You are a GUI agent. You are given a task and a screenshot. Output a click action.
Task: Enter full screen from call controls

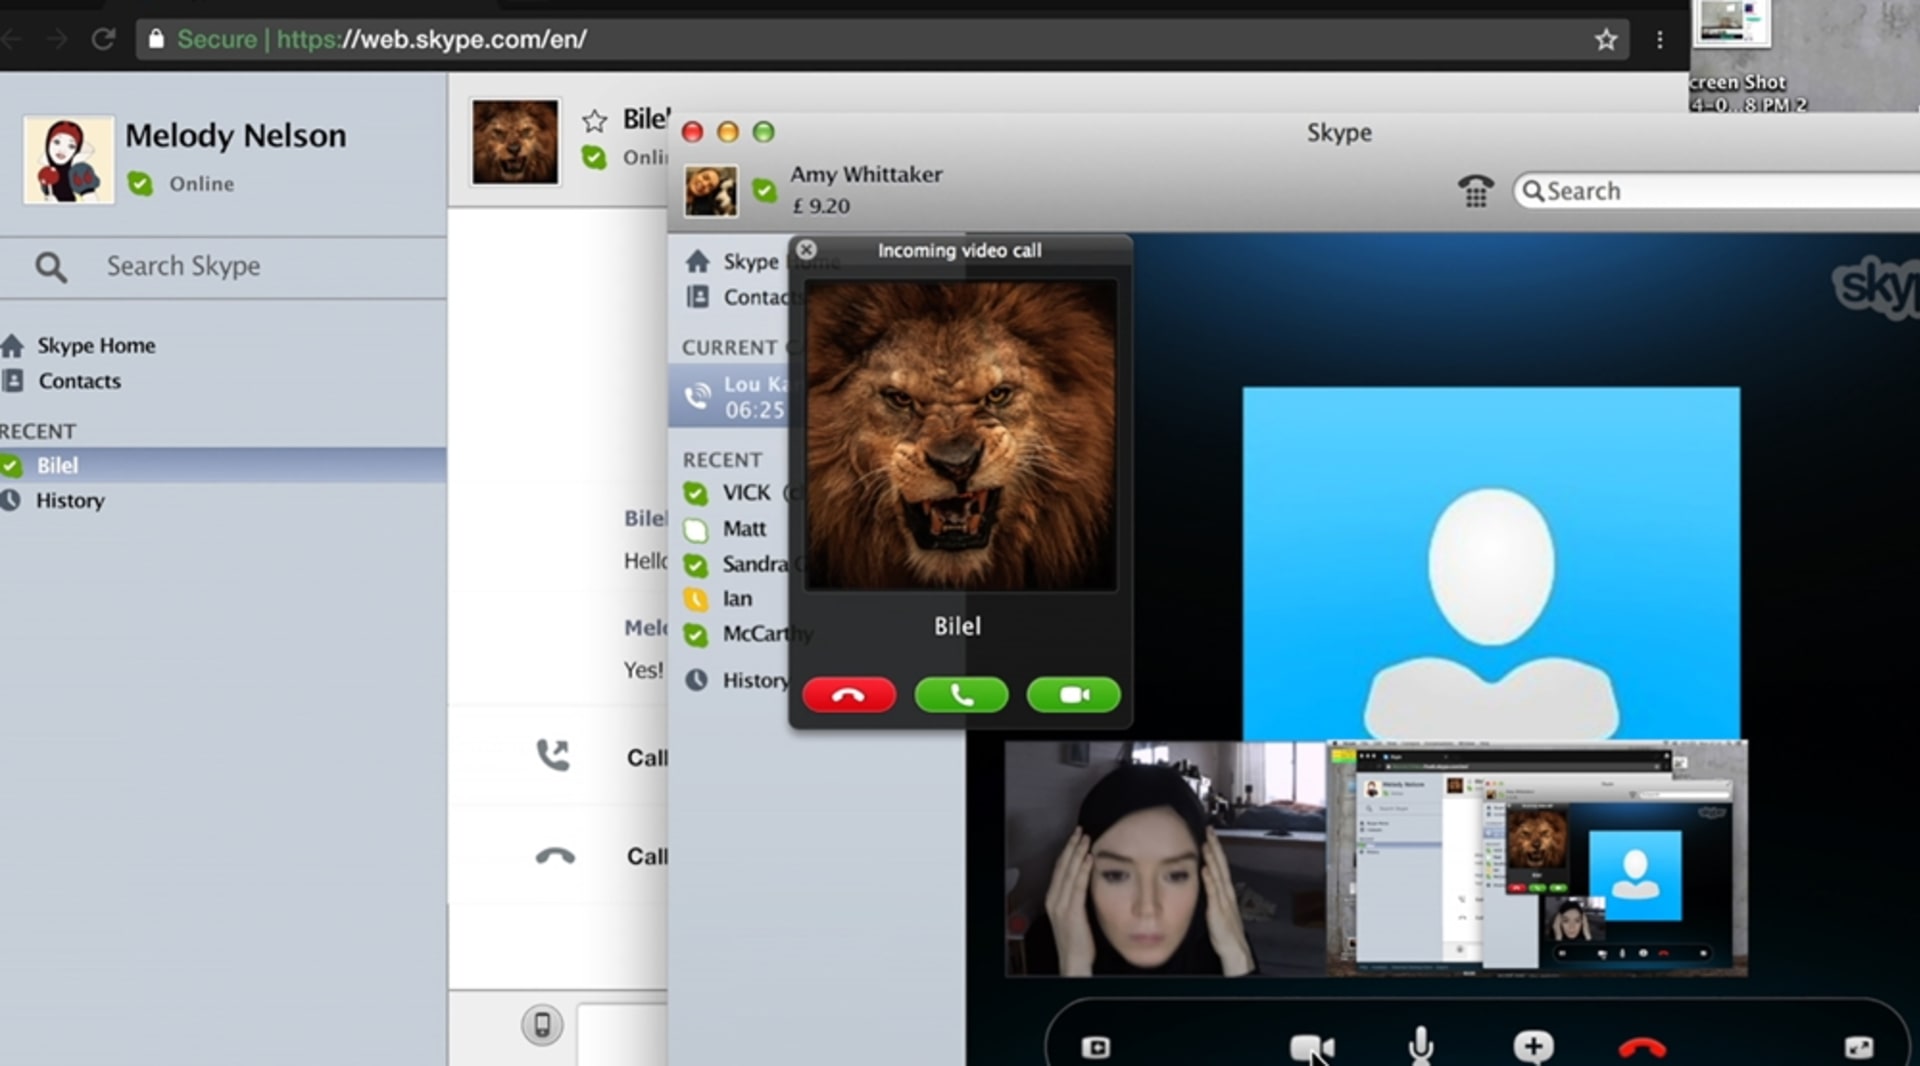pos(1858,1047)
